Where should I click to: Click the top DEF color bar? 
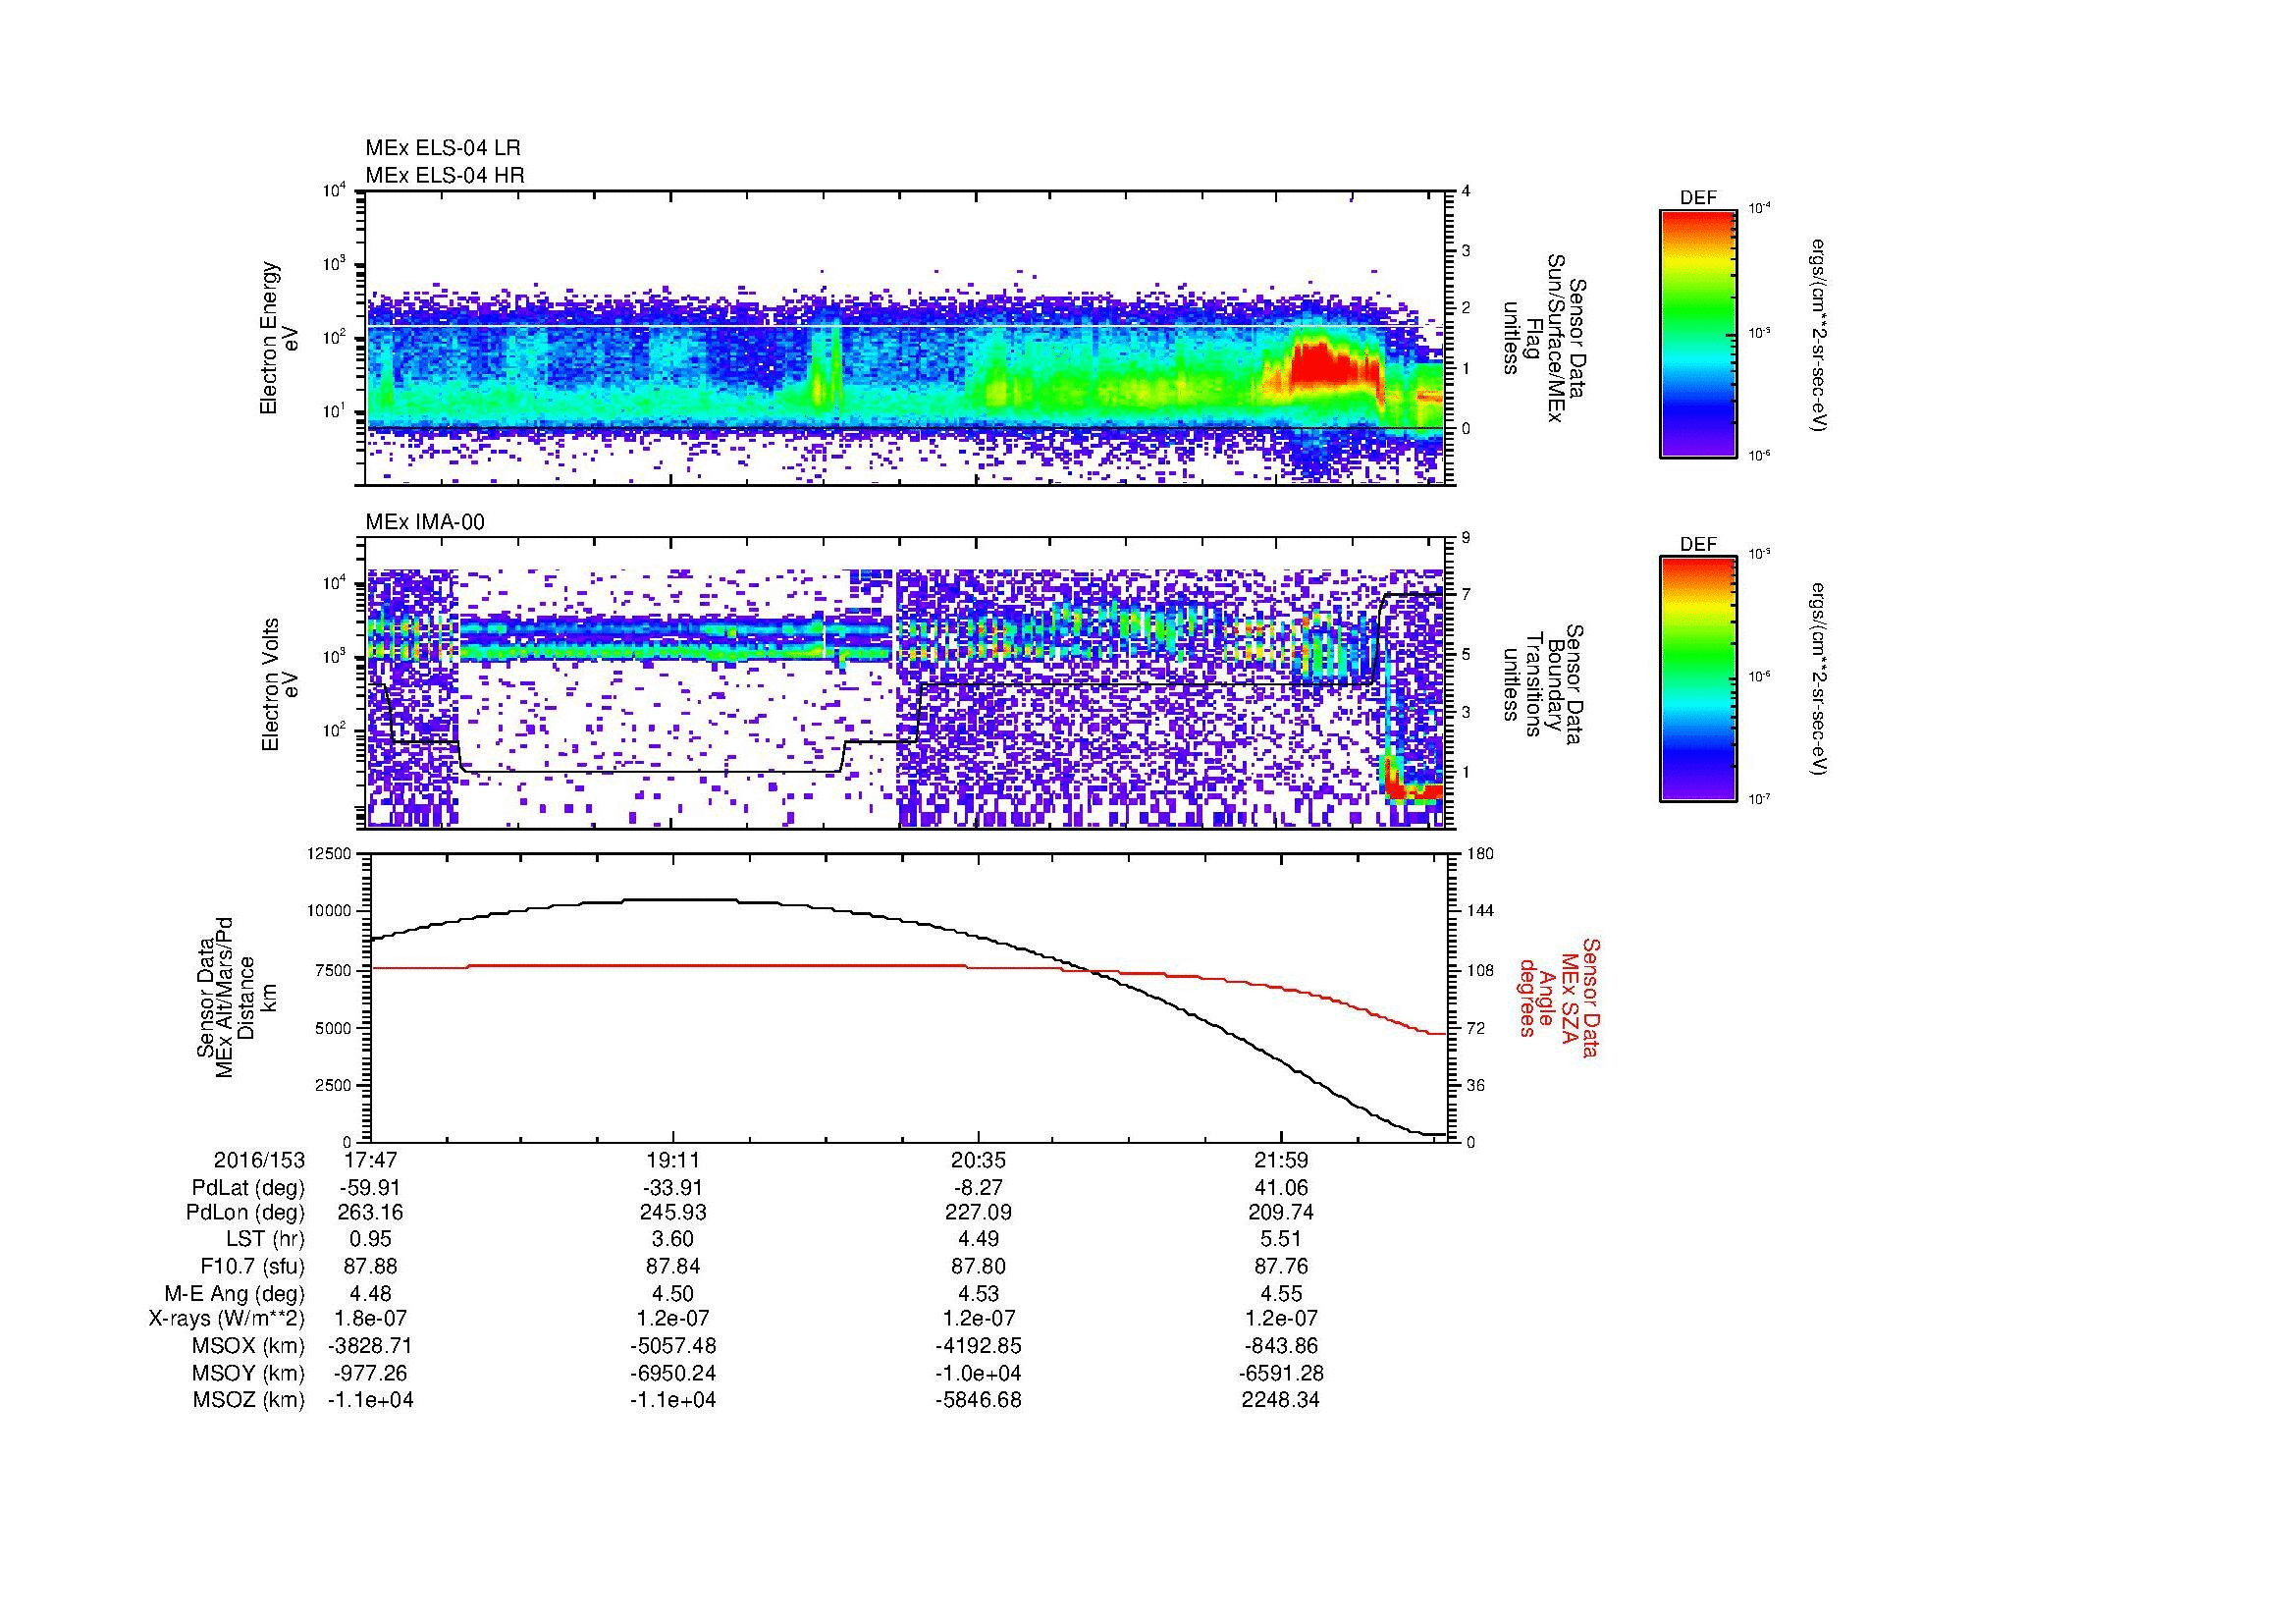click(1697, 334)
